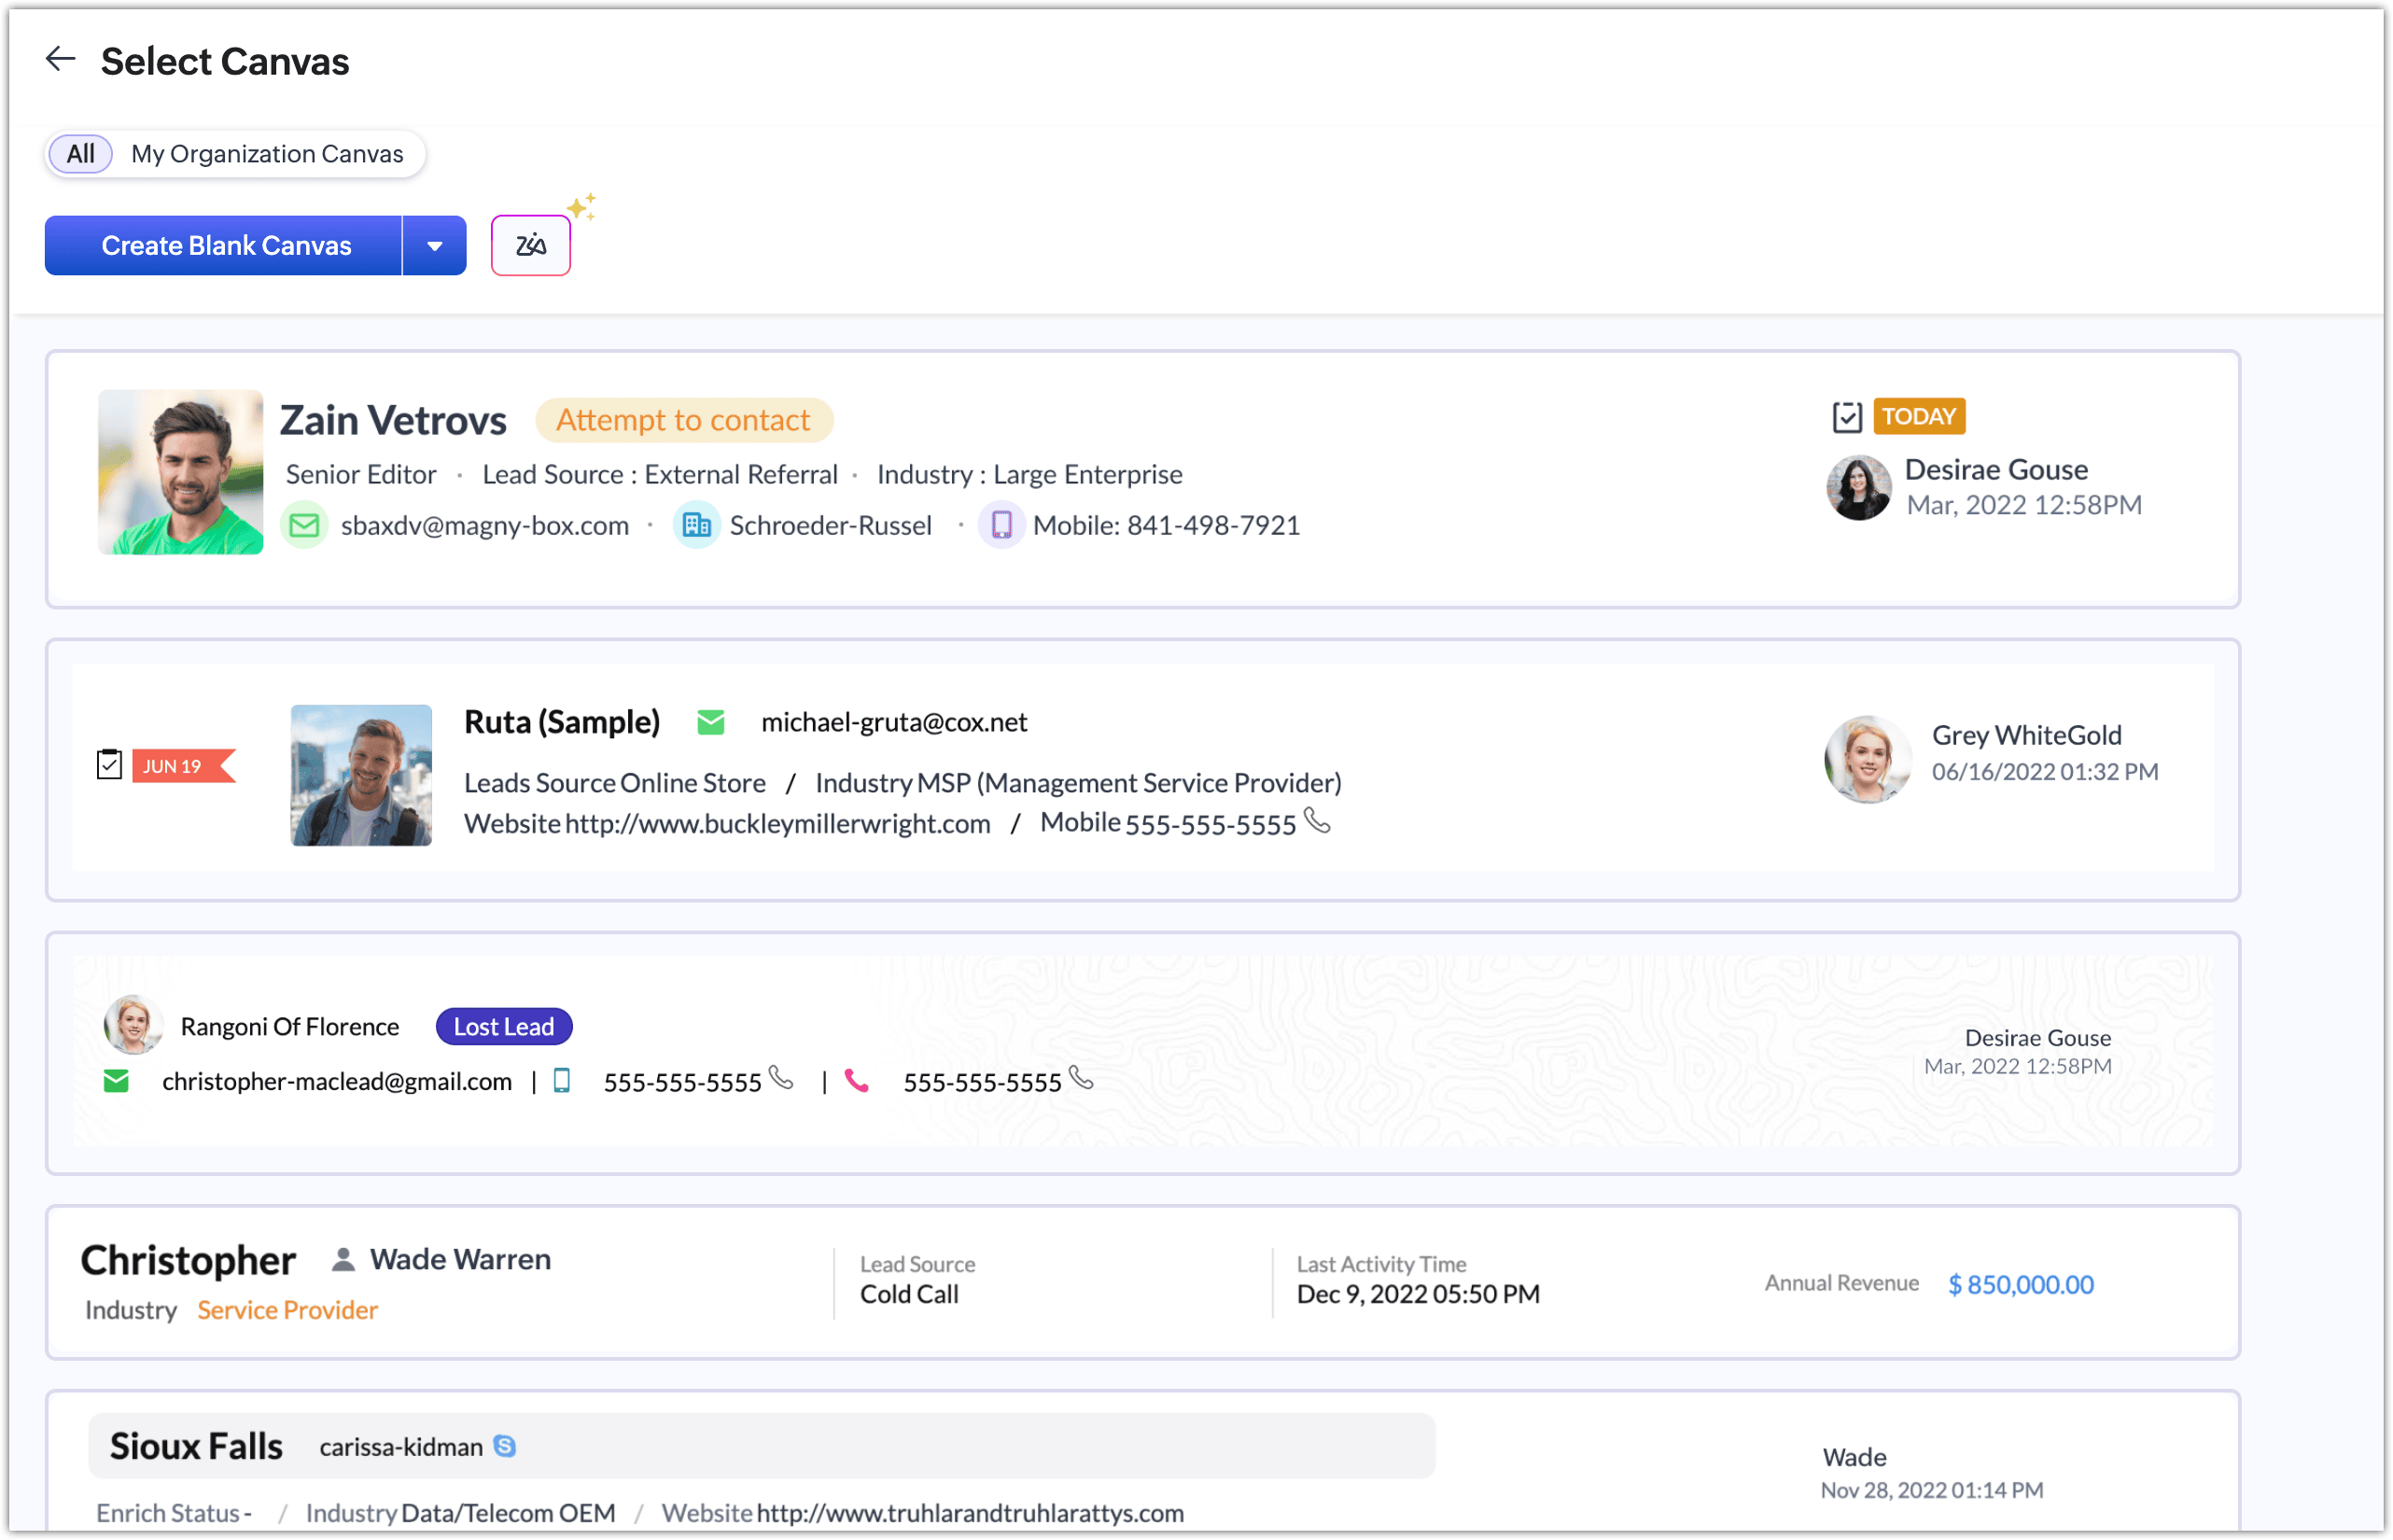Screen dimensions: 2393x1540
Task: Click the building icon next to Schroeder-Russel
Action: coord(696,525)
